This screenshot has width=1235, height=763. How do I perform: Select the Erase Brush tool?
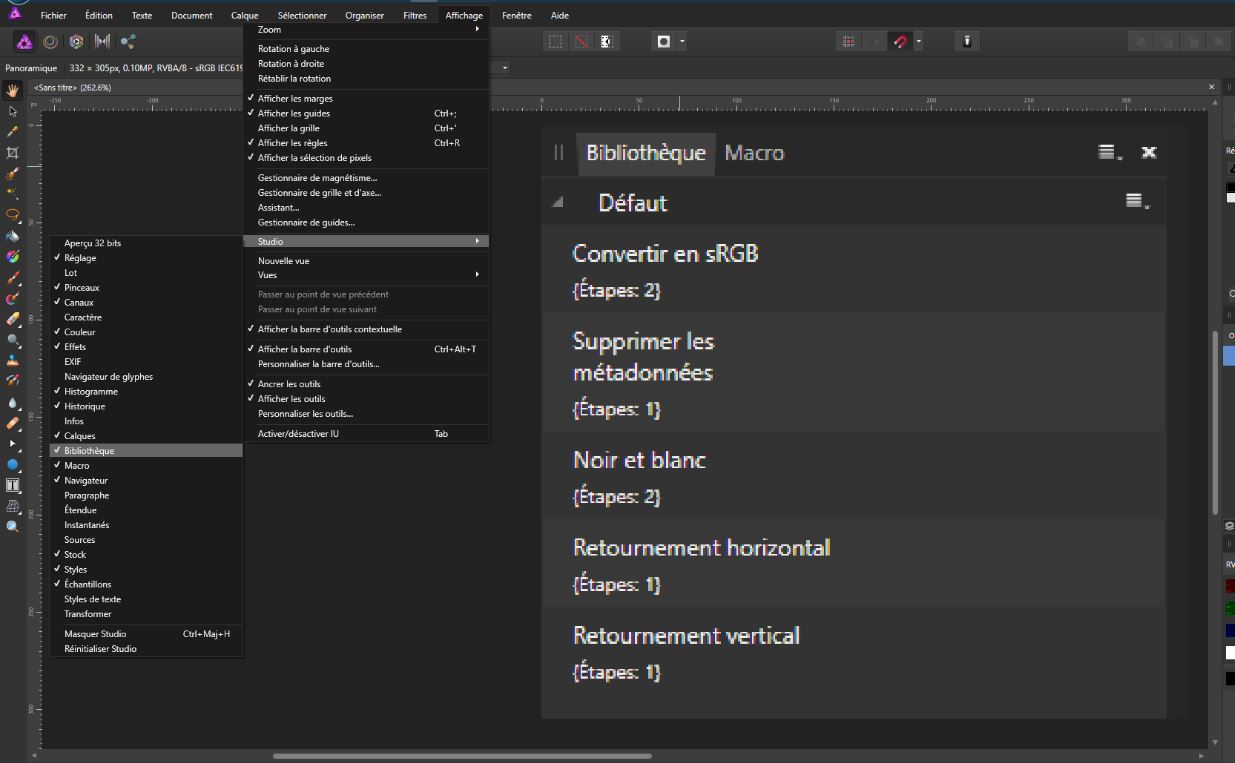13,319
